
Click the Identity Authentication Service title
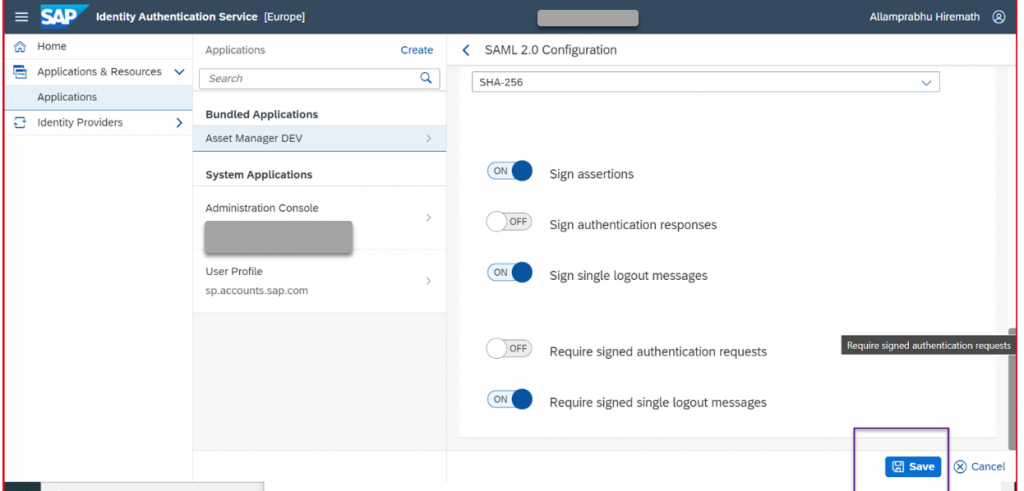(x=177, y=17)
